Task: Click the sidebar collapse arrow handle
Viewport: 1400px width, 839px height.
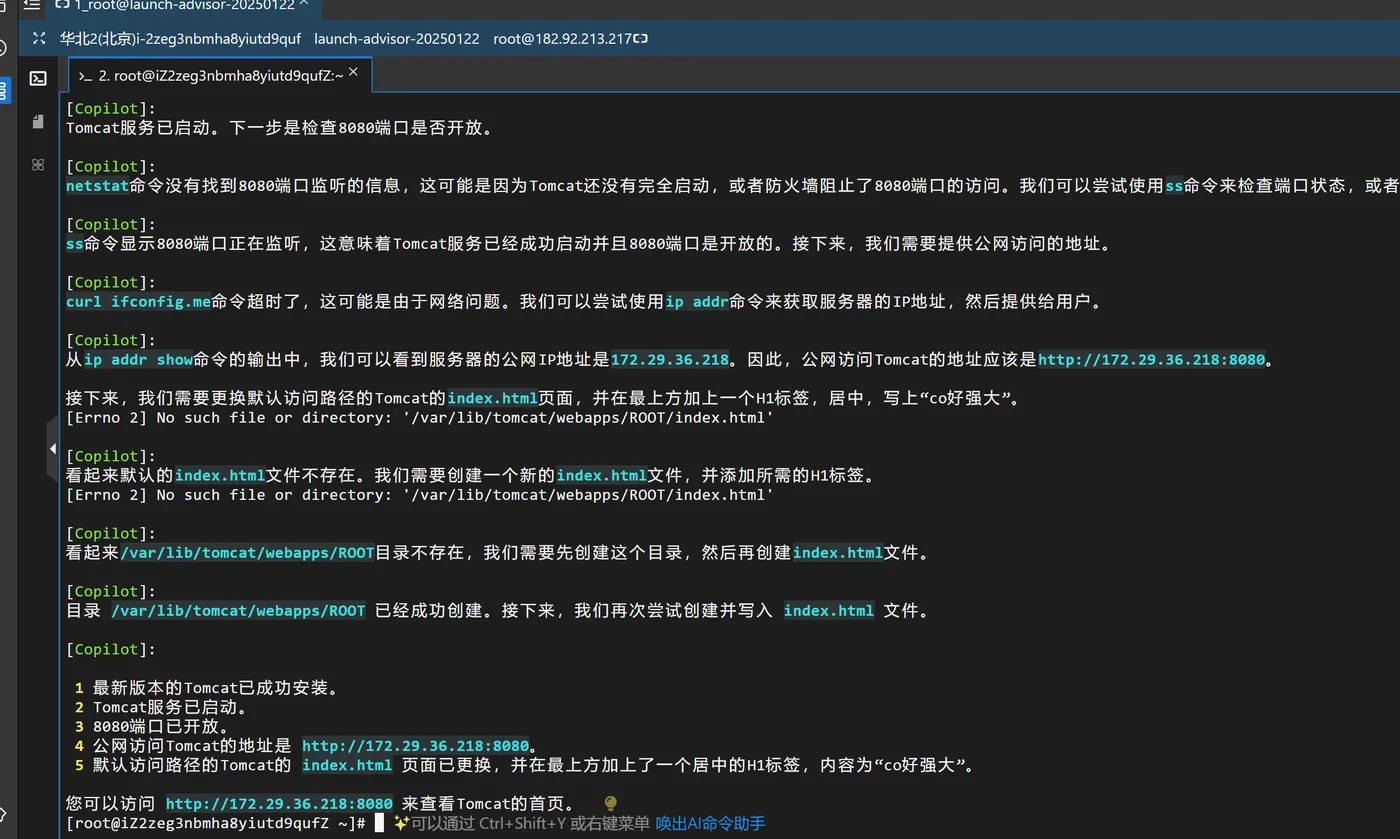Action: coord(52,449)
